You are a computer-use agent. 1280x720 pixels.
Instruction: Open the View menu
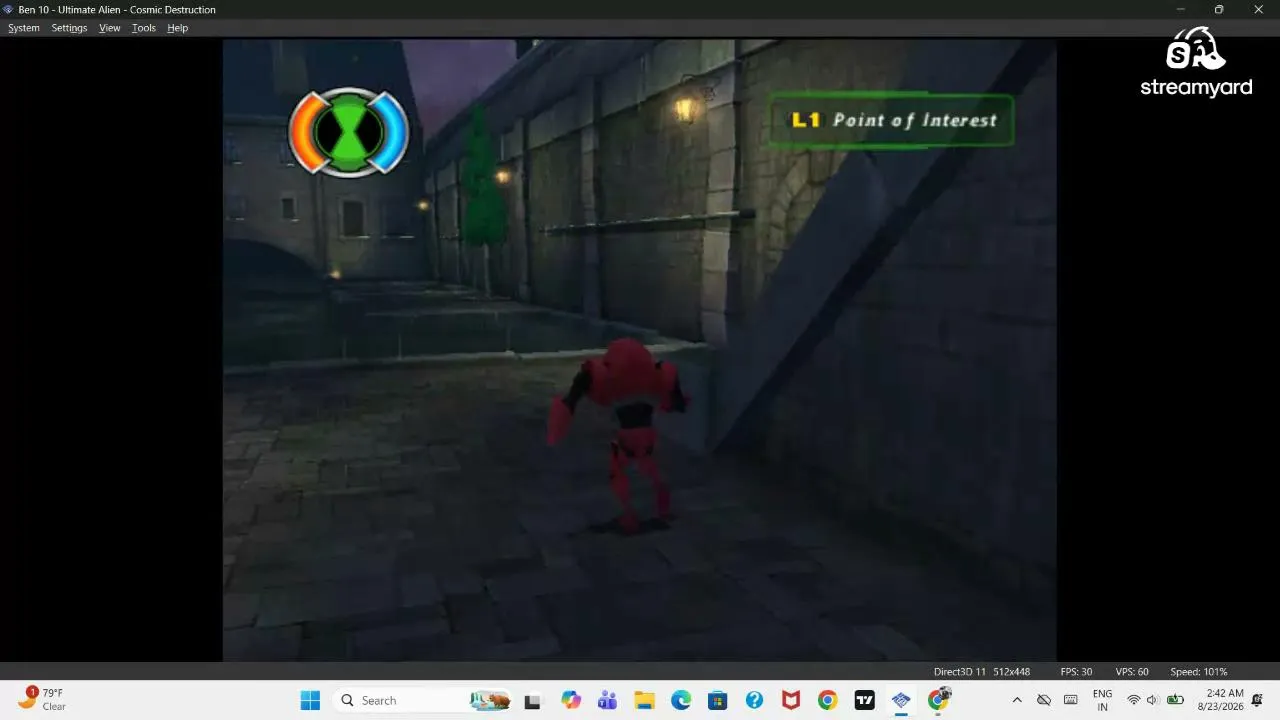pos(110,28)
